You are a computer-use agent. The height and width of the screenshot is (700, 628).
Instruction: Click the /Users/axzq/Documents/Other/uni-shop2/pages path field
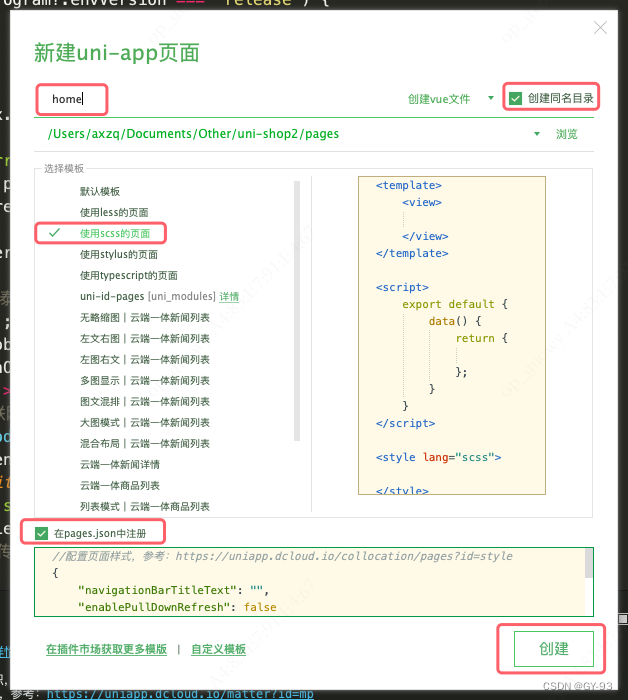[x=193, y=134]
